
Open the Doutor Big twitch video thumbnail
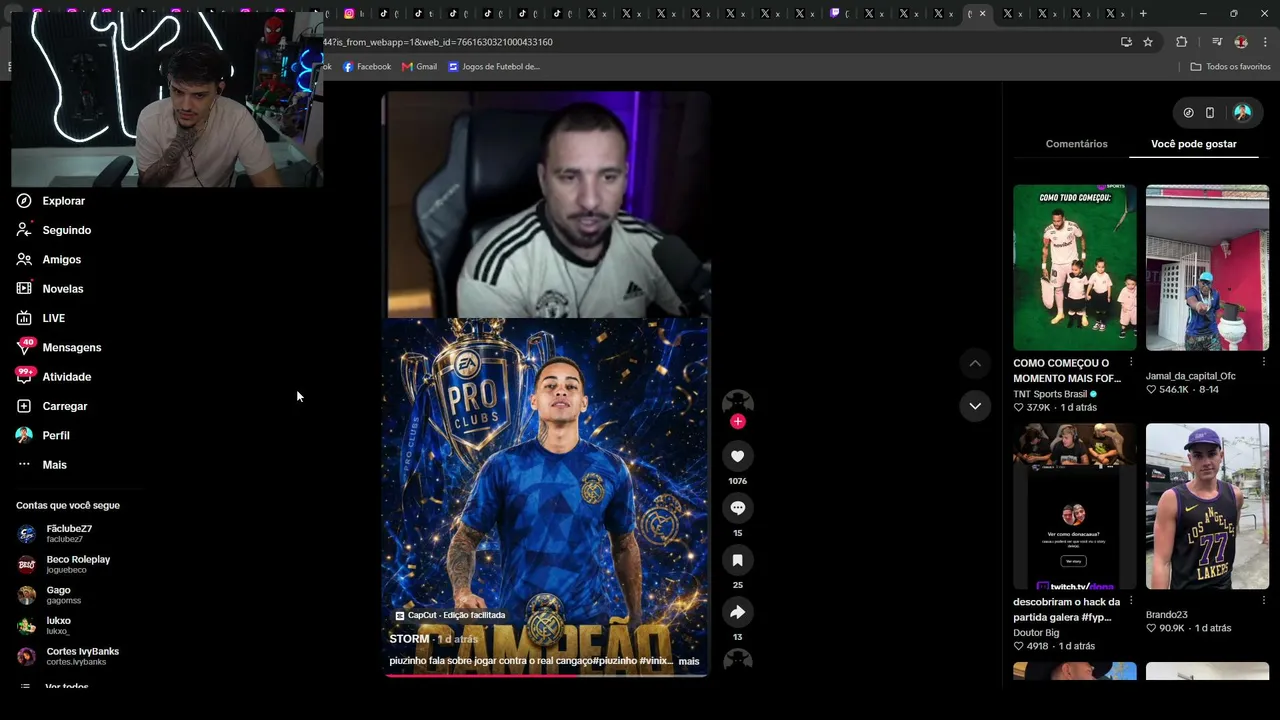(1075, 506)
